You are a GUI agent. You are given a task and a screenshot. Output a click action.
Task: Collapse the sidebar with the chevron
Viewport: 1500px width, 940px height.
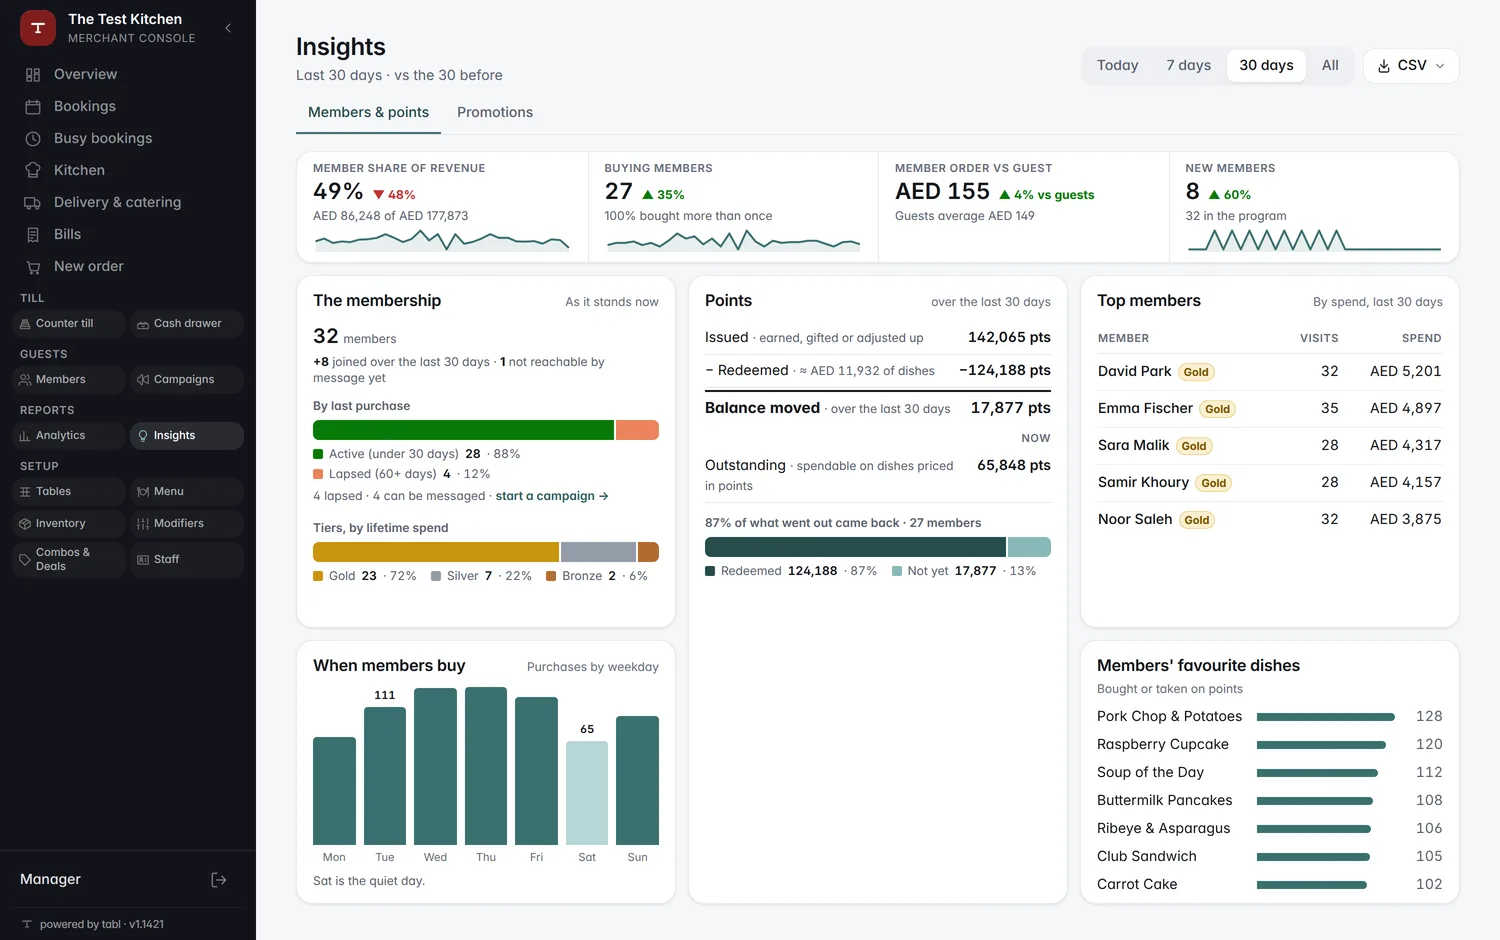(228, 28)
